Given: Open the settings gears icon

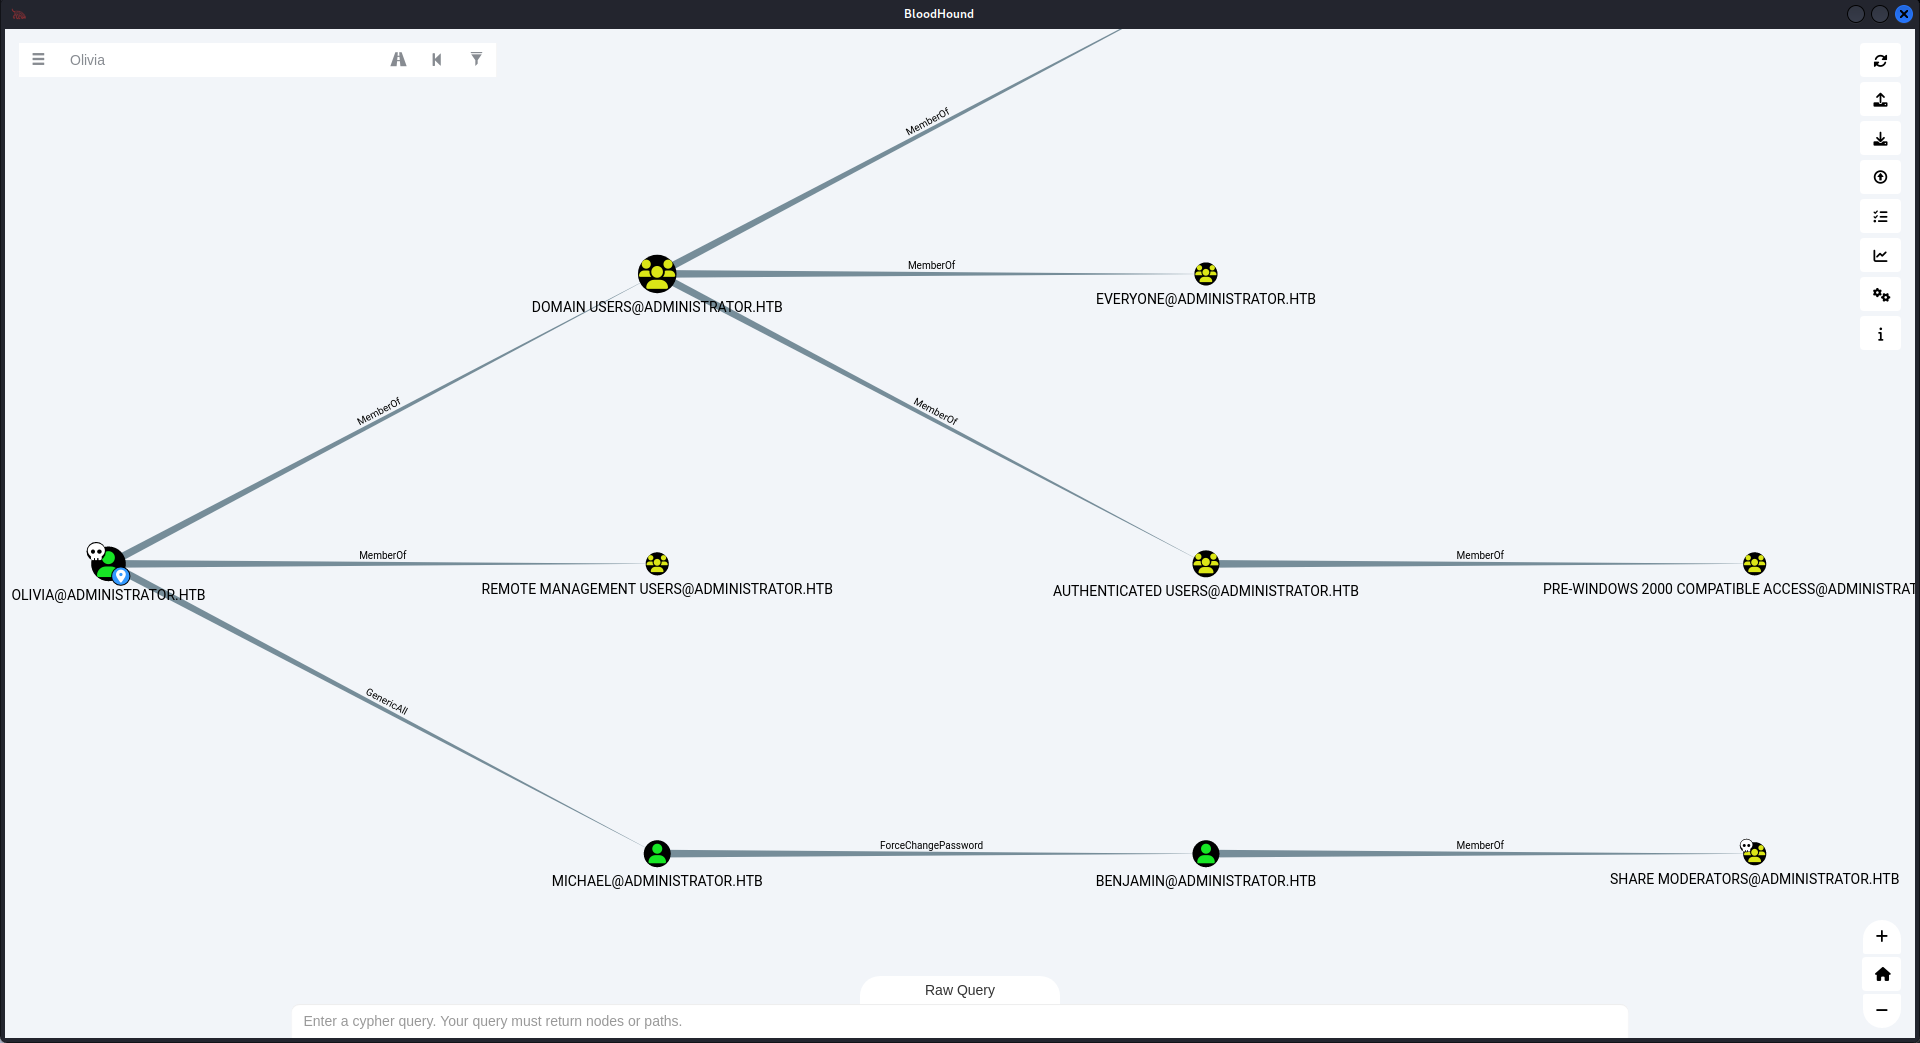Looking at the screenshot, I should [1880, 294].
